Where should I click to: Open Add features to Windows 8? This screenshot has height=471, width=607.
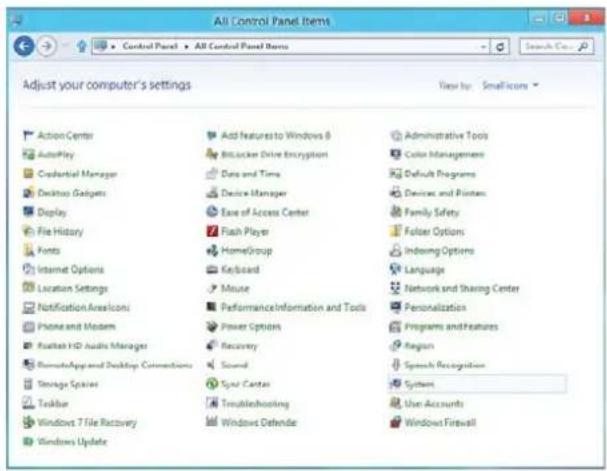(276, 135)
